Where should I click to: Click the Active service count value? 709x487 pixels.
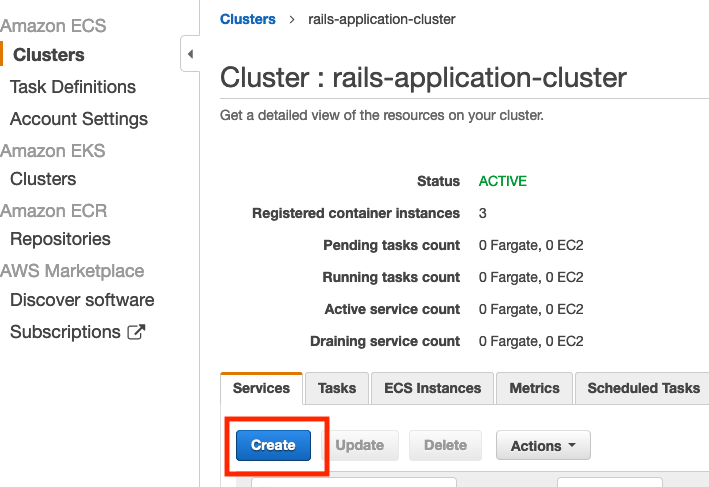[531, 309]
